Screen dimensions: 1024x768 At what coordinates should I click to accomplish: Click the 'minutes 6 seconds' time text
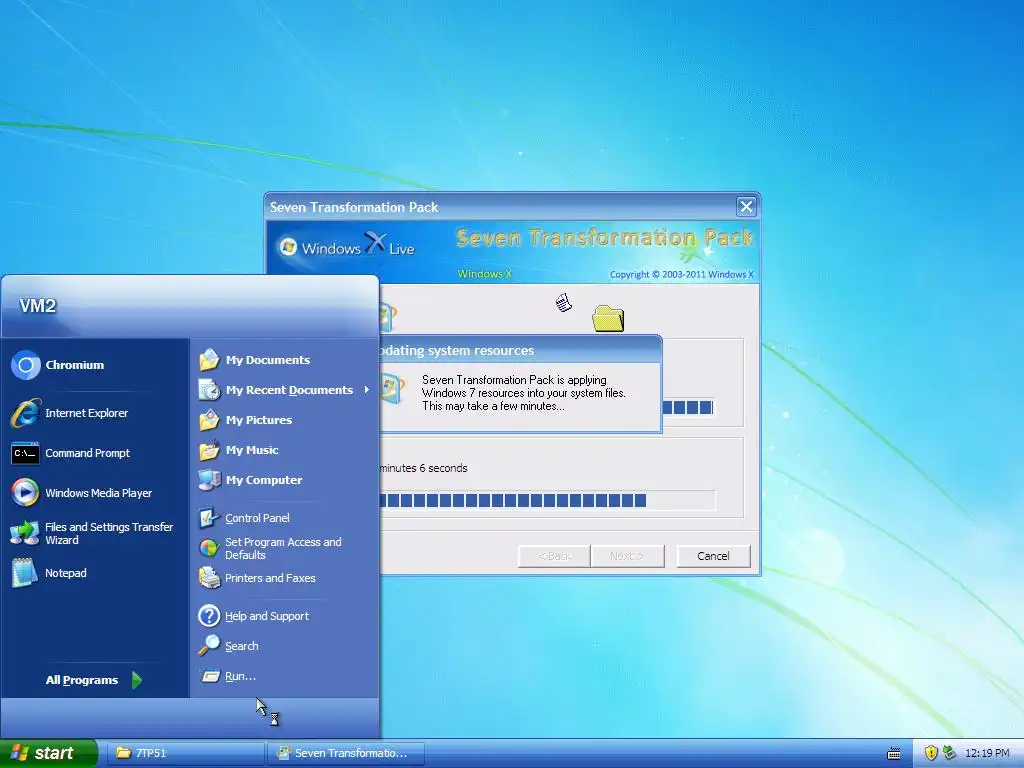coord(423,468)
